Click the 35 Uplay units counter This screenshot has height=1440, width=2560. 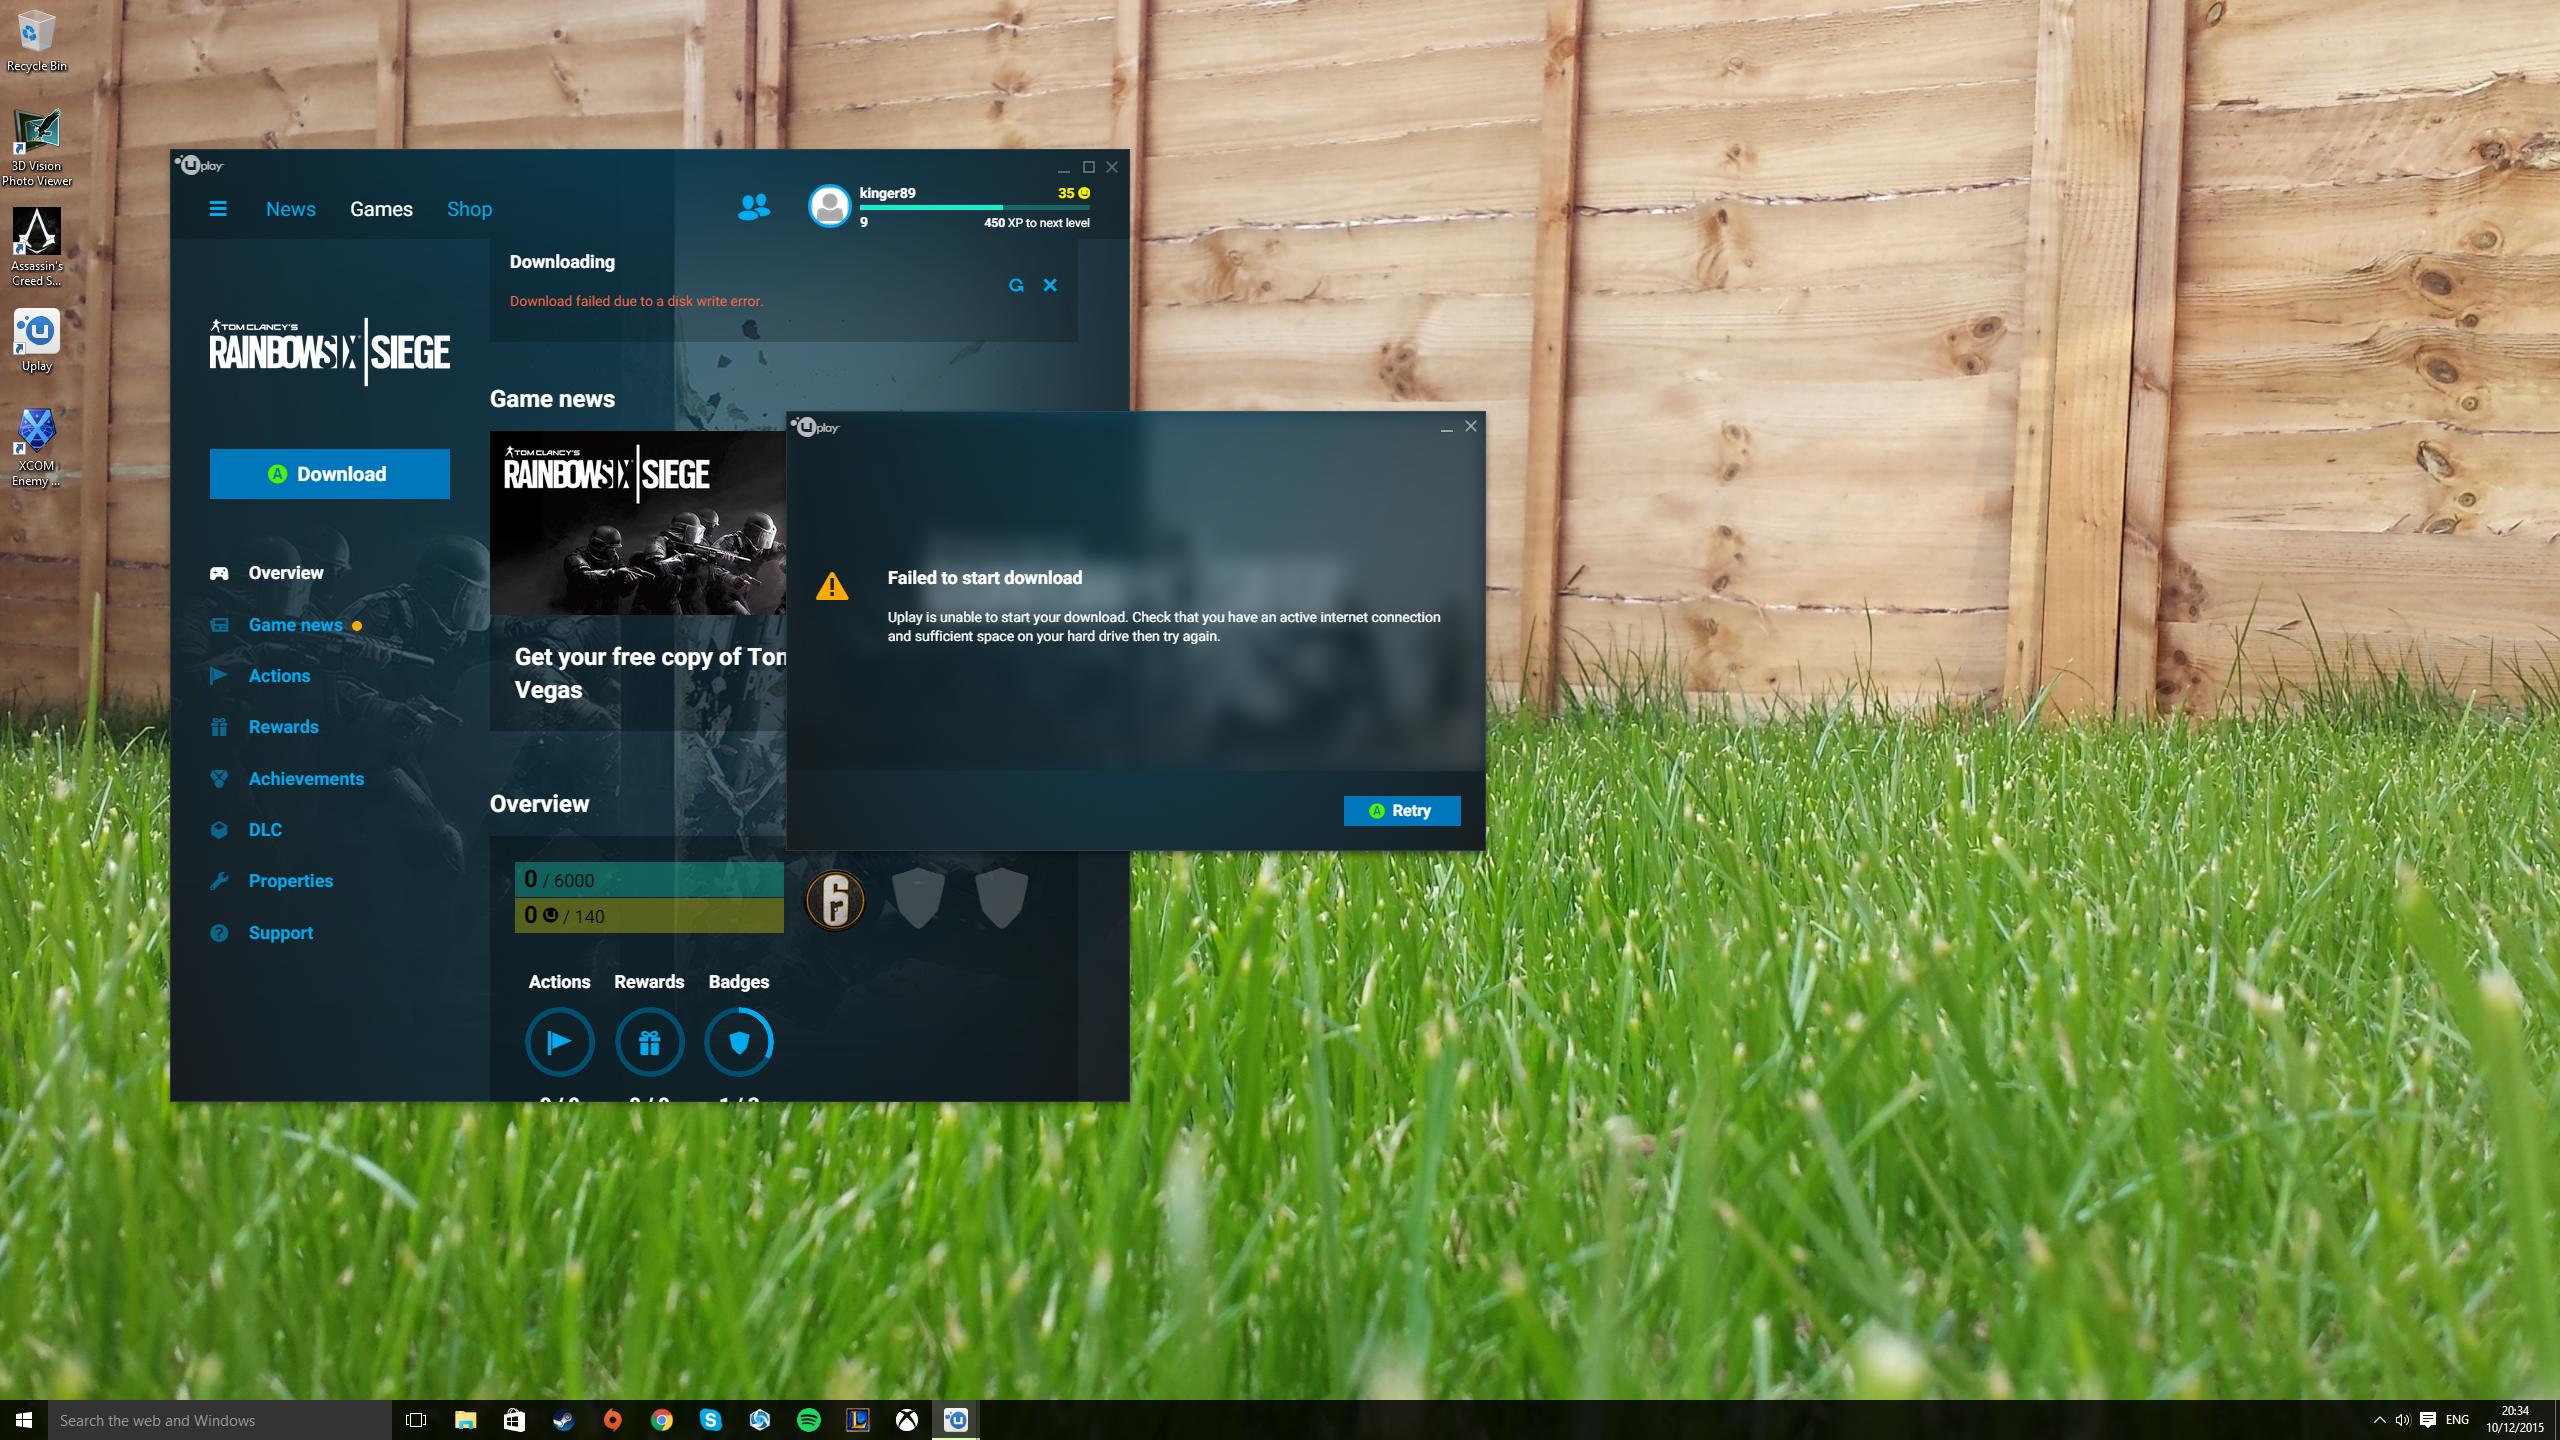[x=1073, y=193]
